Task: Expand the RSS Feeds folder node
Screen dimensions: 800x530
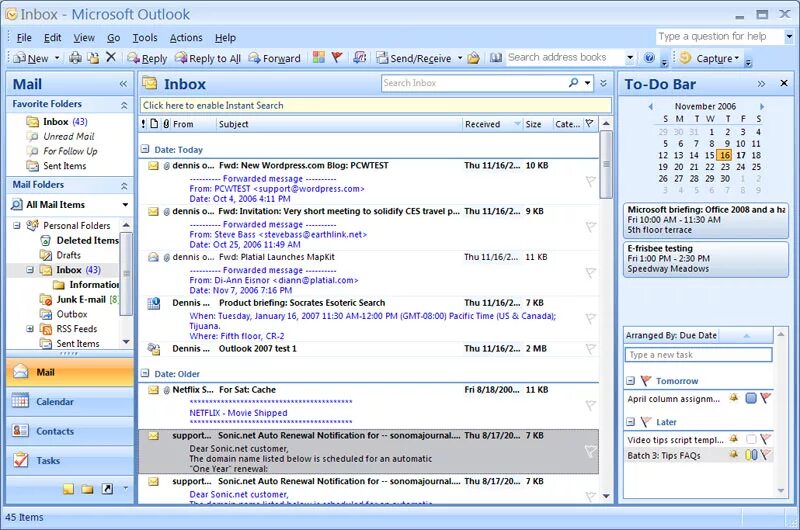Action: point(30,329)
